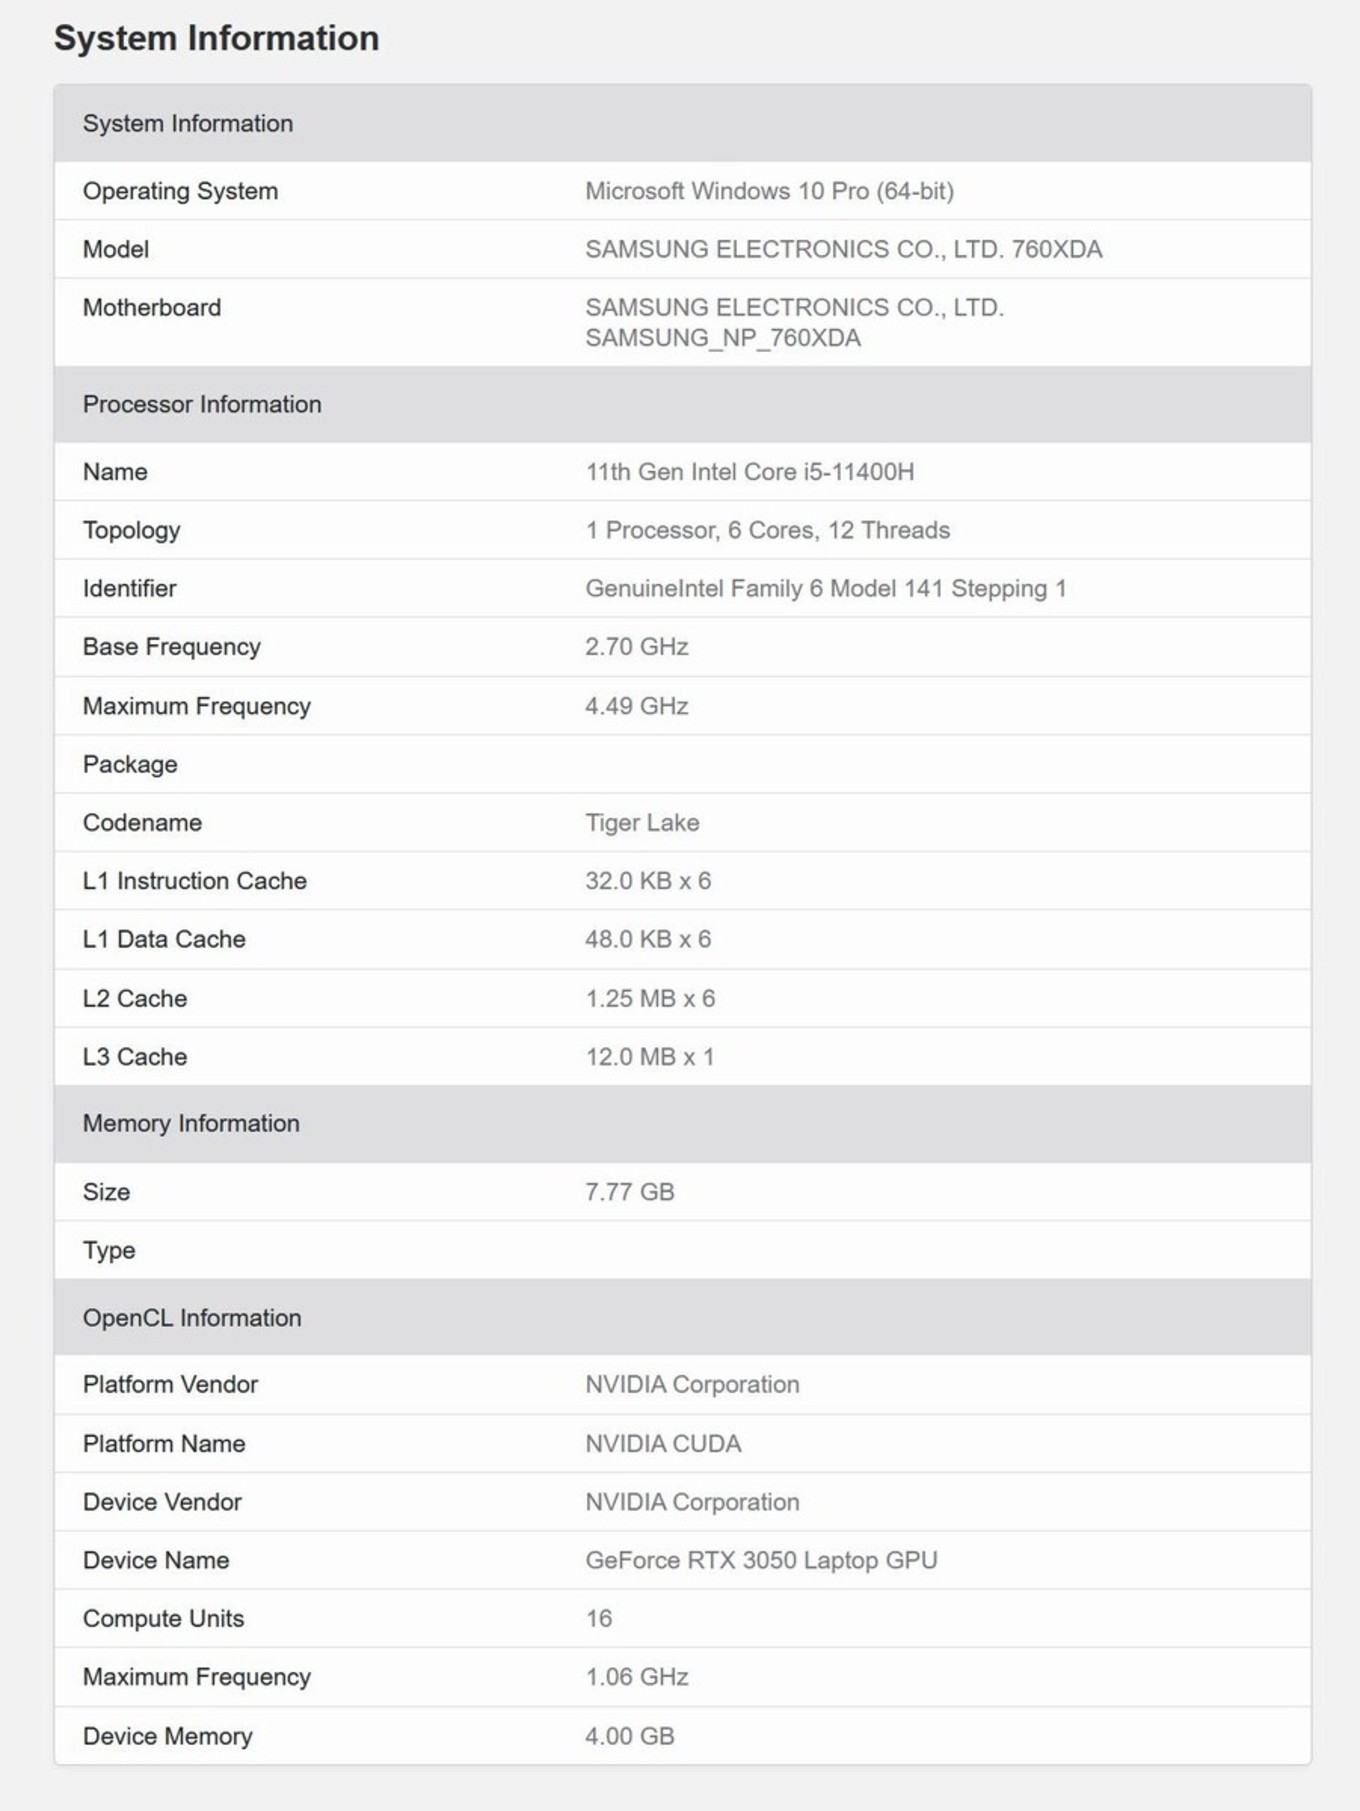Select the 'Operating System' row label
This screenshot has height=1811, width=1360.
click(x=180, y=191)
